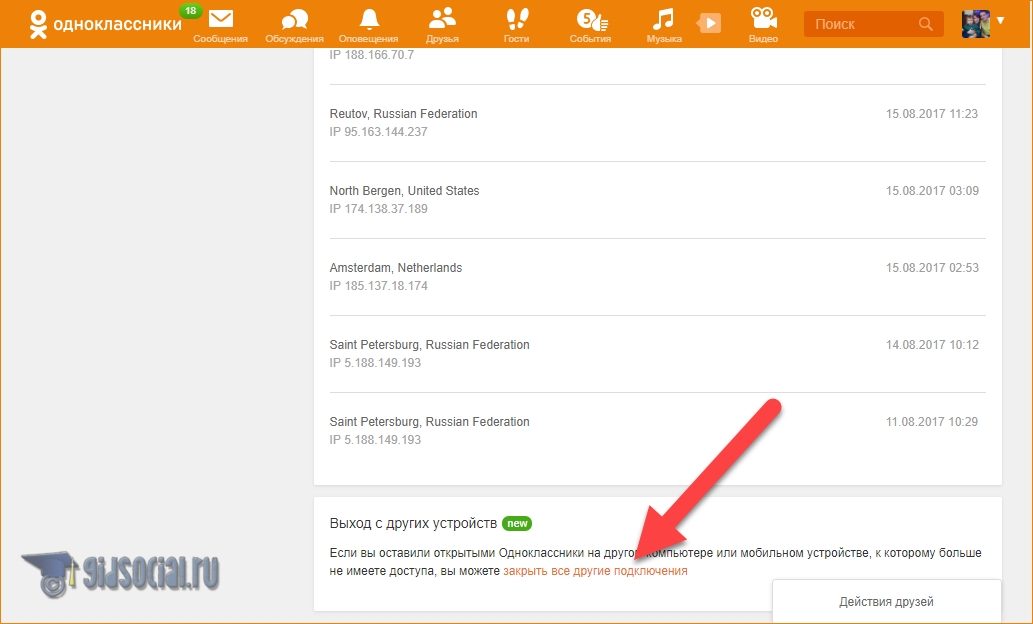The width and height of the screenshot is (1033, 624).
Task: Open Сообщения envelope icon
Action: coord(220,19)
